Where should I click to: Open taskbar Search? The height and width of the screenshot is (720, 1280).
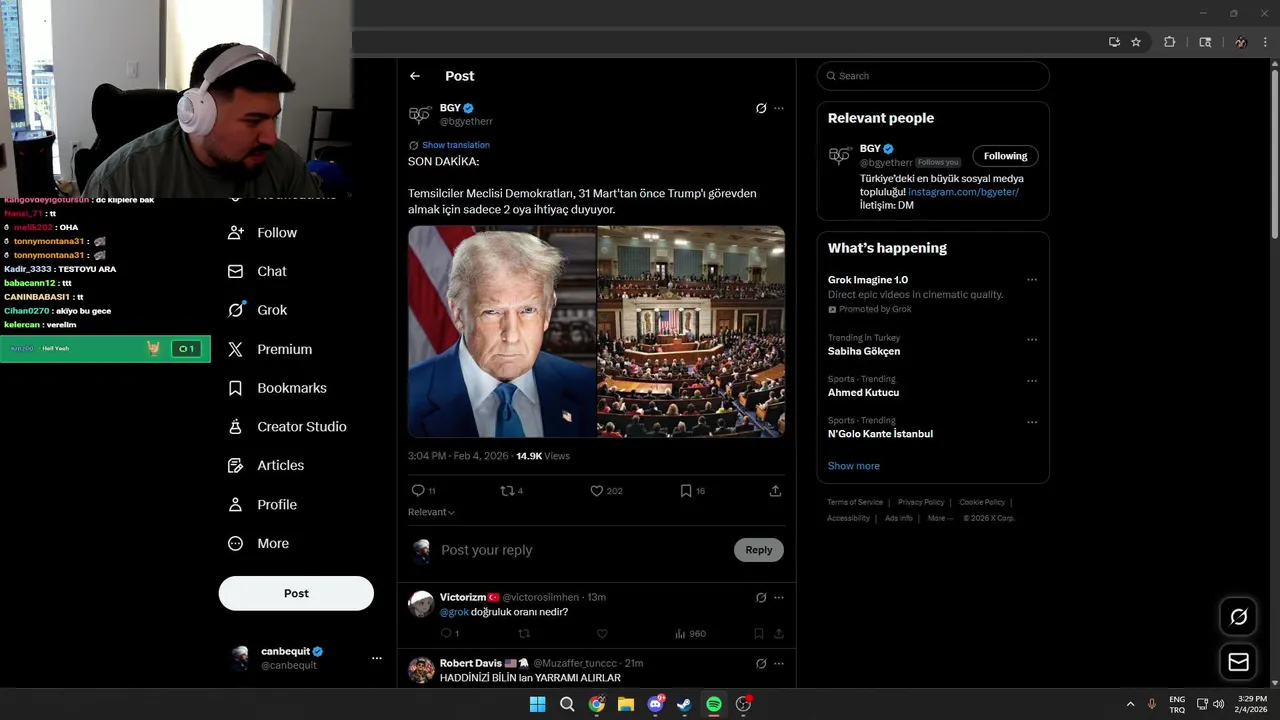[x=567, y=704]
